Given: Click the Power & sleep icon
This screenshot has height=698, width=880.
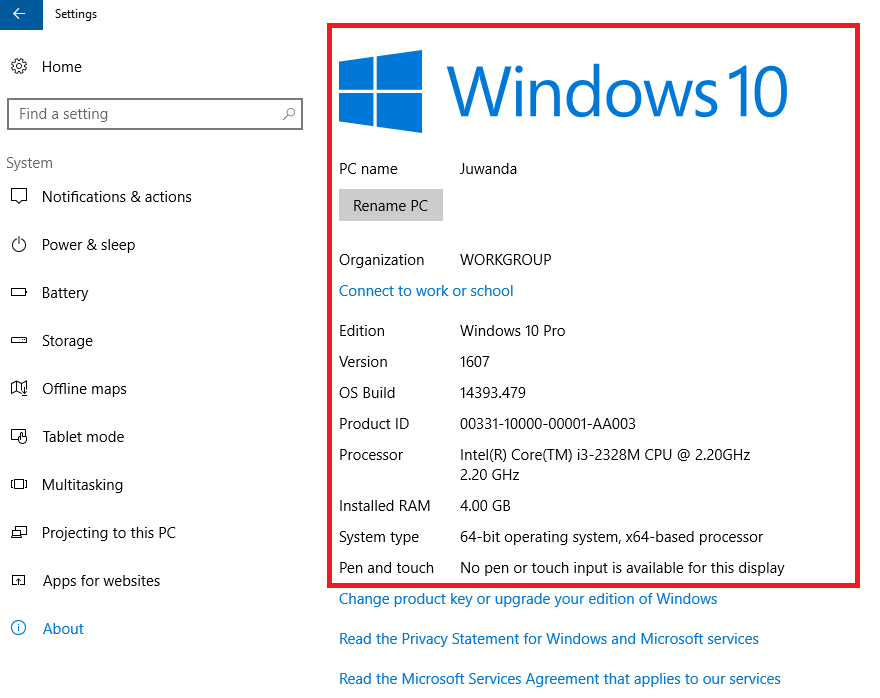Looking at the screenshot, I should pyautogui.click(x=19, y=245).
